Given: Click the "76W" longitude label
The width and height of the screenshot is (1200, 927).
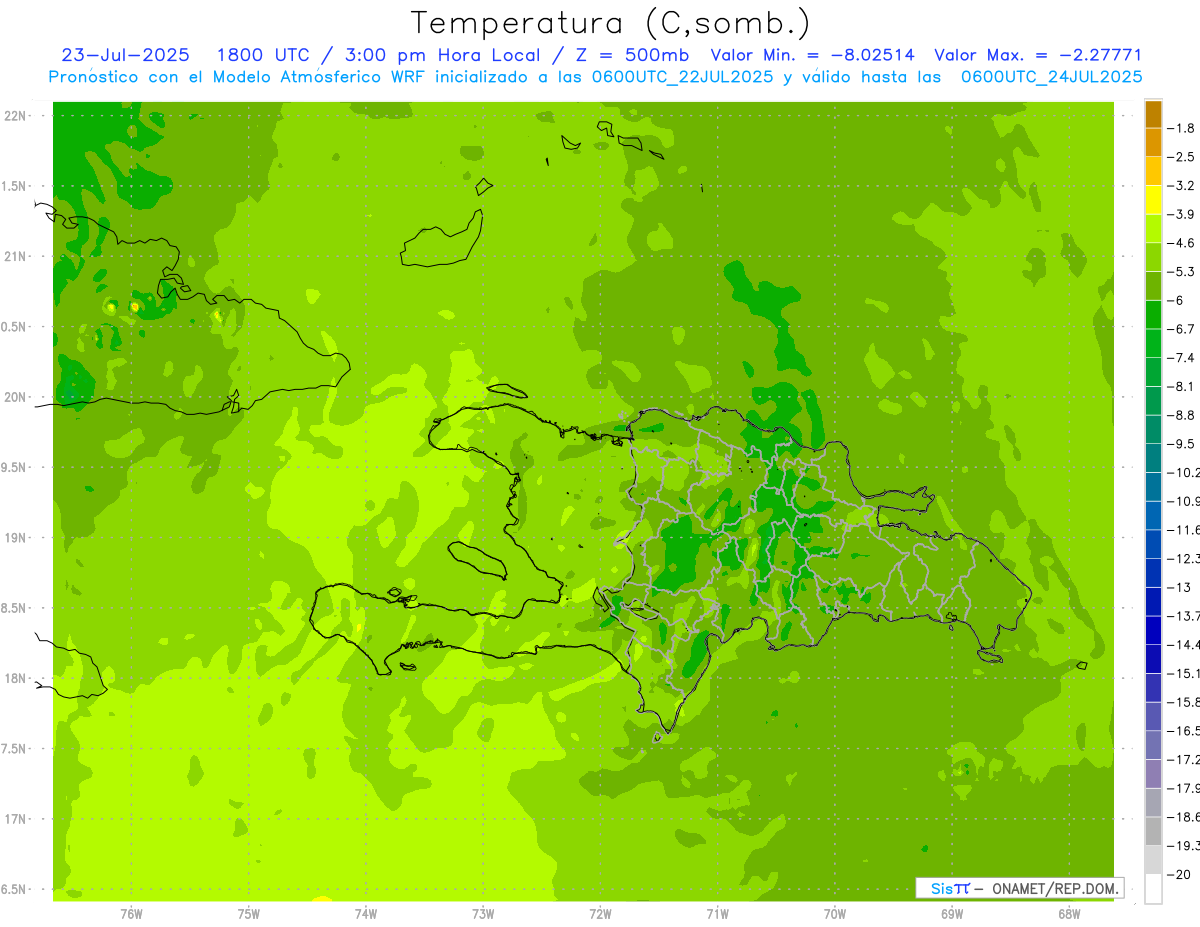Looking at the screenshot, I should tap(131, 914).
